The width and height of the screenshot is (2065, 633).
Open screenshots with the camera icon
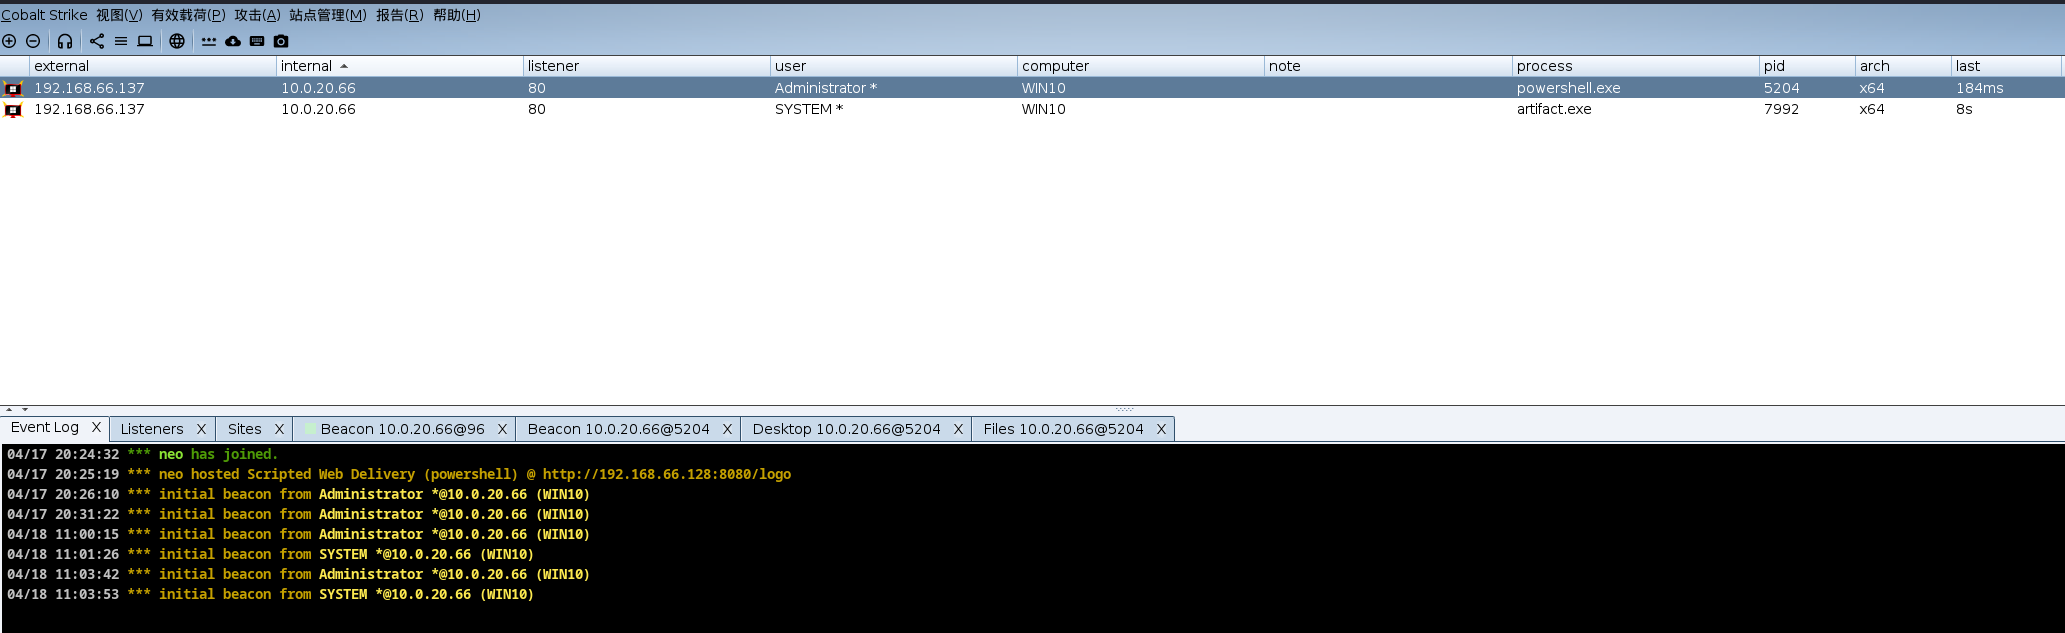[x=281, y=41]
